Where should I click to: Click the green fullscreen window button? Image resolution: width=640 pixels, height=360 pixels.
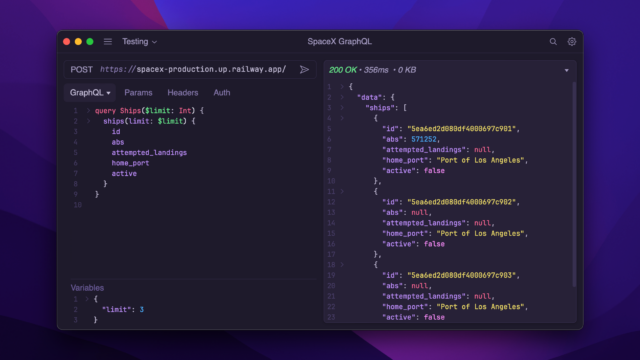point(90,42)
